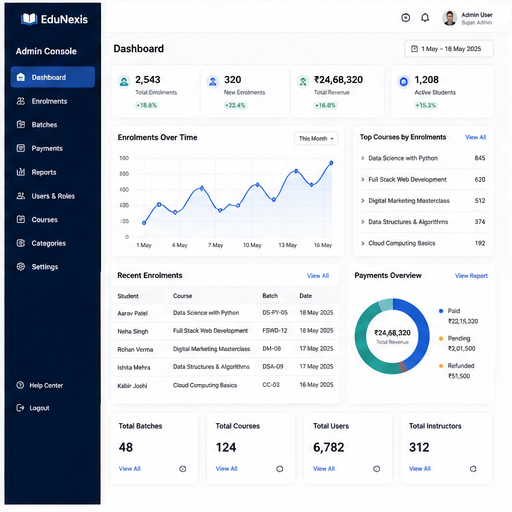The image size is (512, 512).
Task: Click the 1 May data point on chart
Action: 144,223
